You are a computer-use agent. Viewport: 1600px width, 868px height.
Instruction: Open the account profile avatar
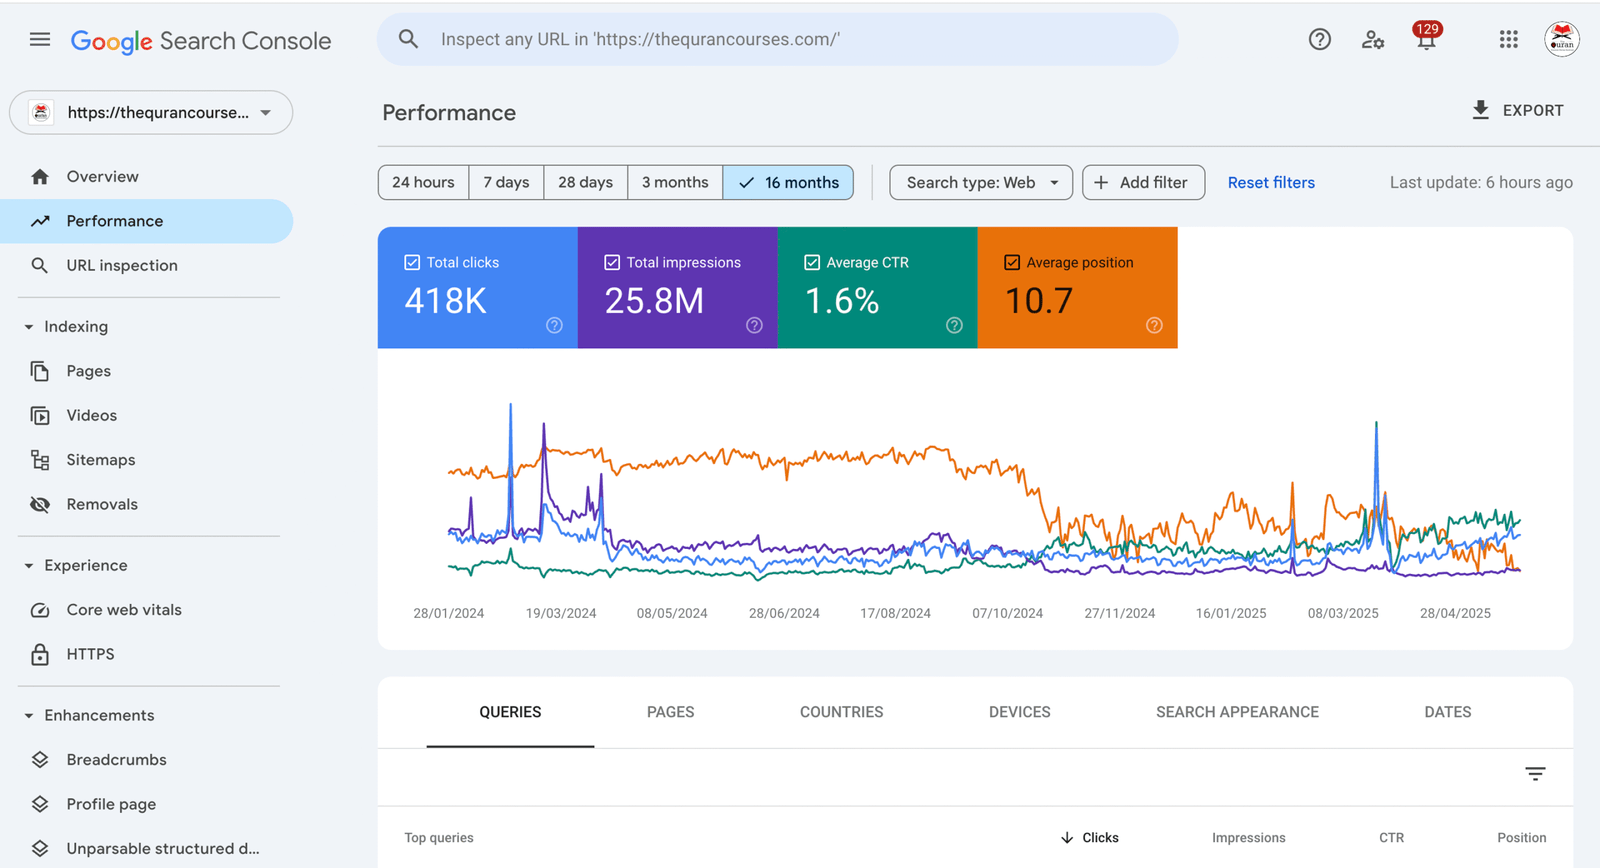(1562, 39)
